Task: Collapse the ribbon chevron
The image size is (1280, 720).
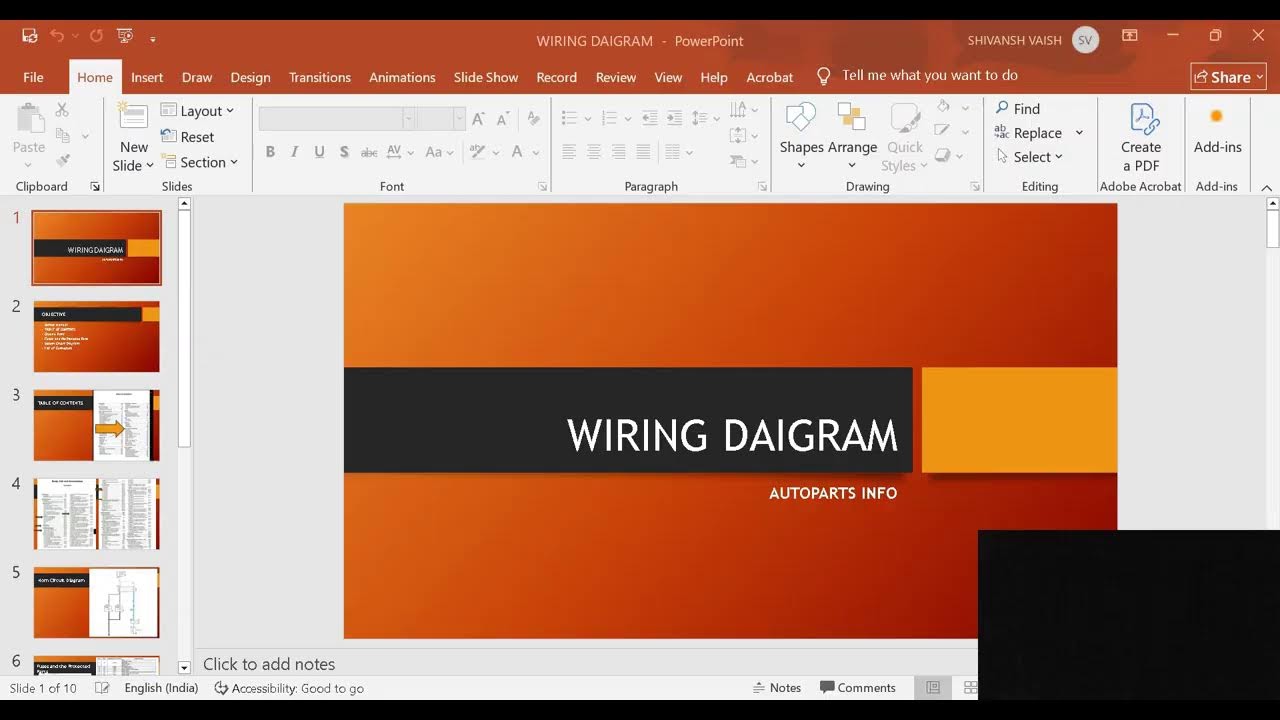Action: point(1266,188)
